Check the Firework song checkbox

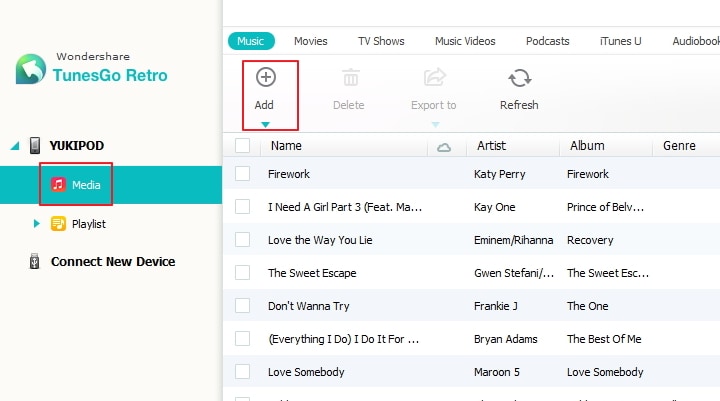[242, 174]
